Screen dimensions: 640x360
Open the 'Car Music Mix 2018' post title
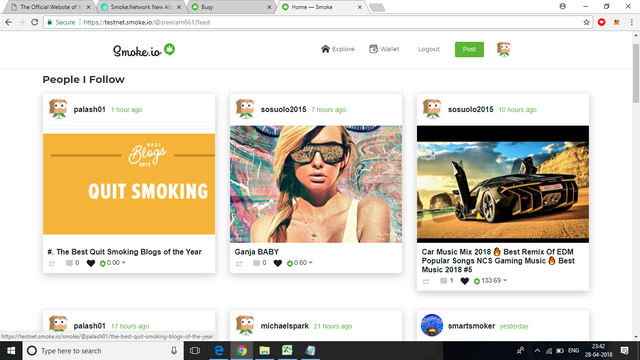click(x=498, y=260)
